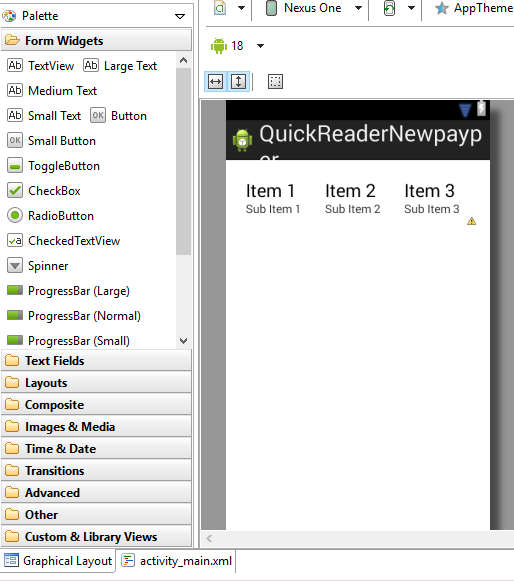Click Sub Item 1 text
Screen dimensions: 514x581
click(273, 209)
